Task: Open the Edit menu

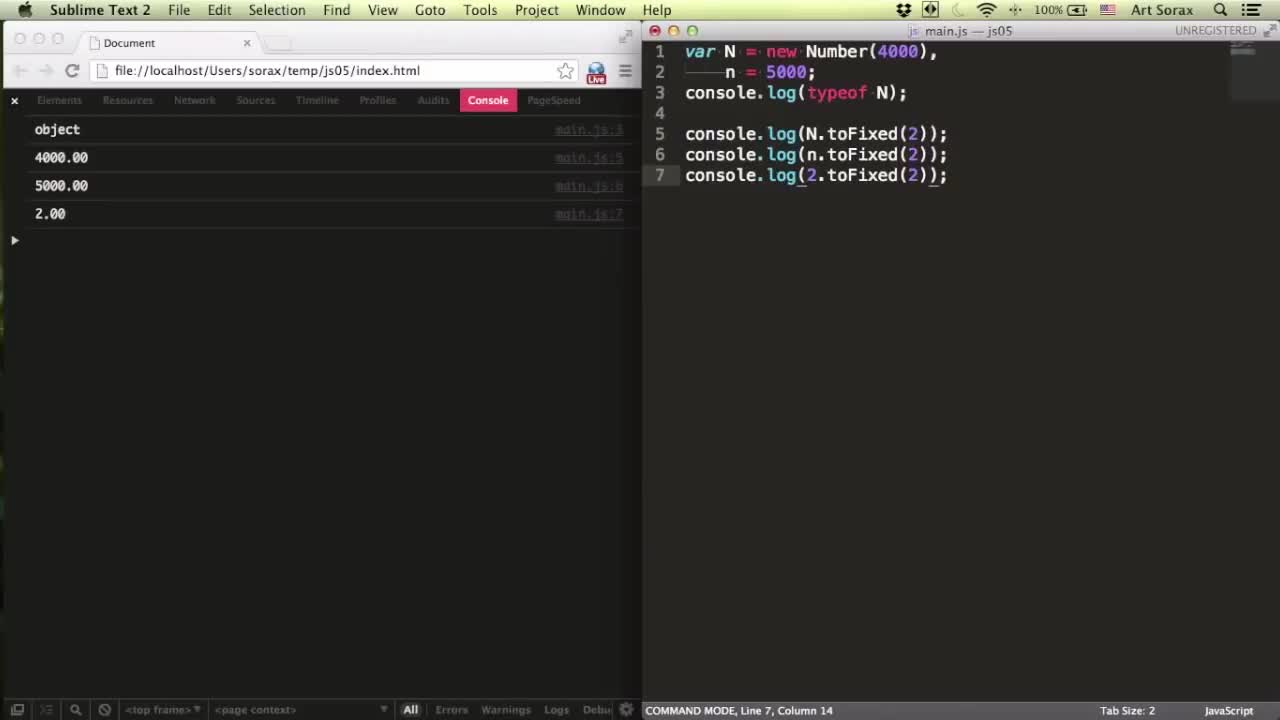Action: pos(219,10)
